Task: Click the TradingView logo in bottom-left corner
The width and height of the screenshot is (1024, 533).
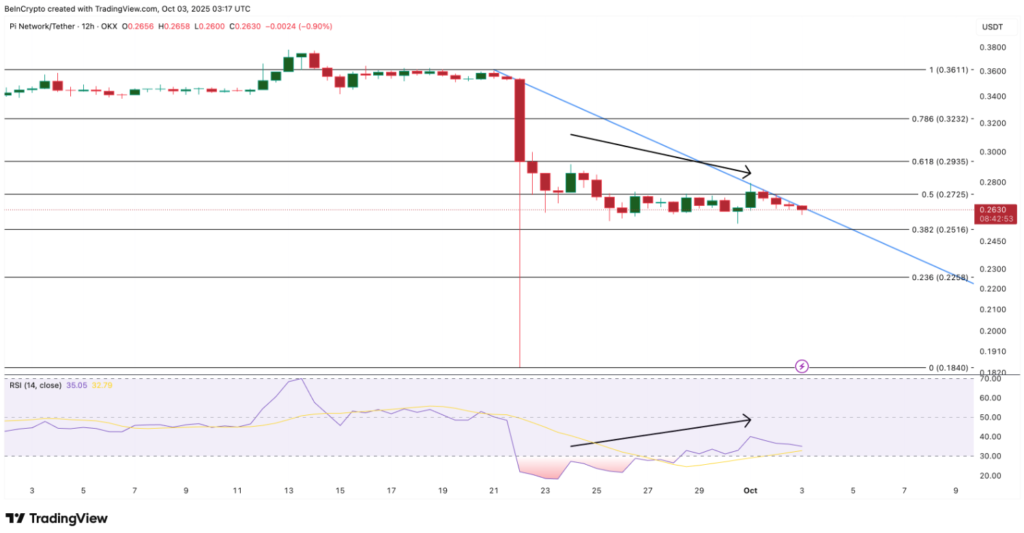Action: point(56,518)
